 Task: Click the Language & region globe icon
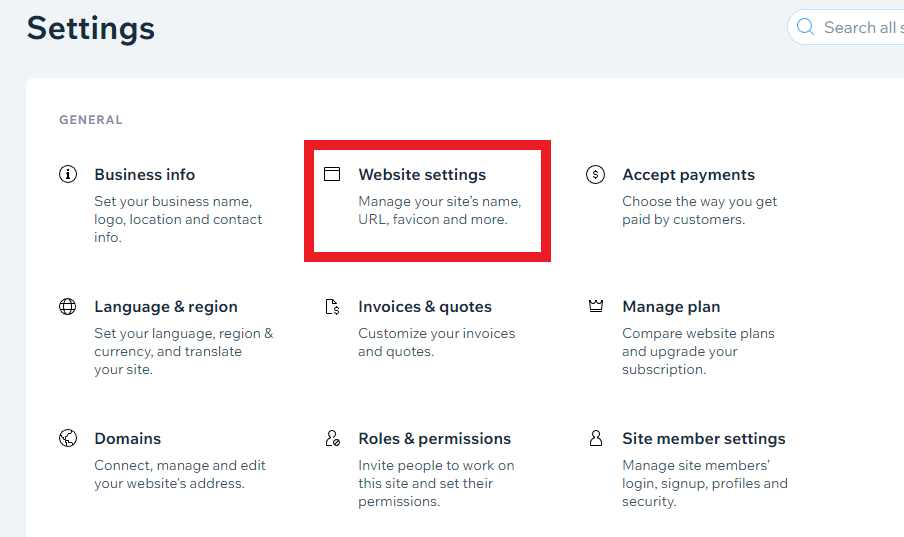(x=68, y=307)
